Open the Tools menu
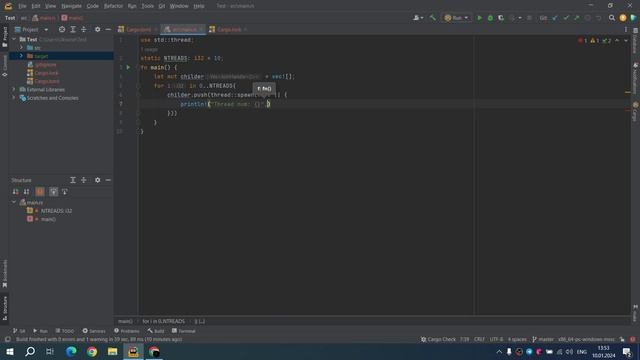Viewport: 640px width, 360px height. coord(147,6)
